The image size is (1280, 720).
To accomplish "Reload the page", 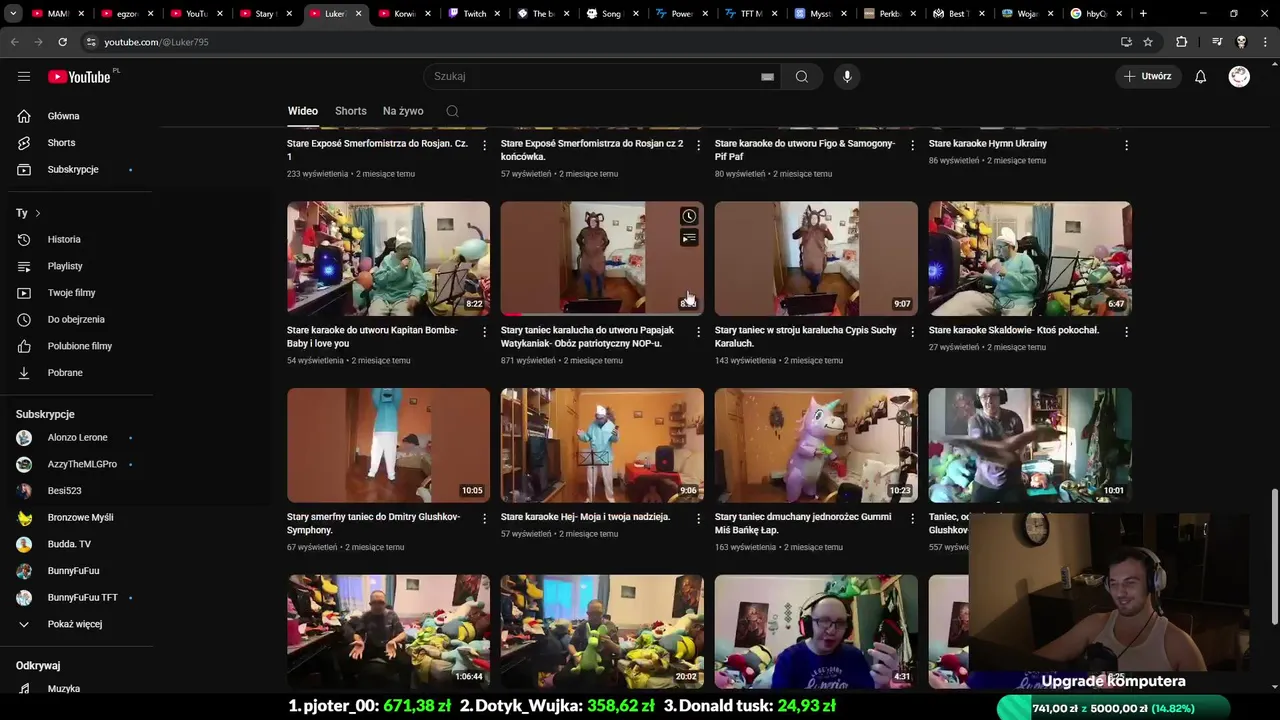I will [x=62, y=42].
